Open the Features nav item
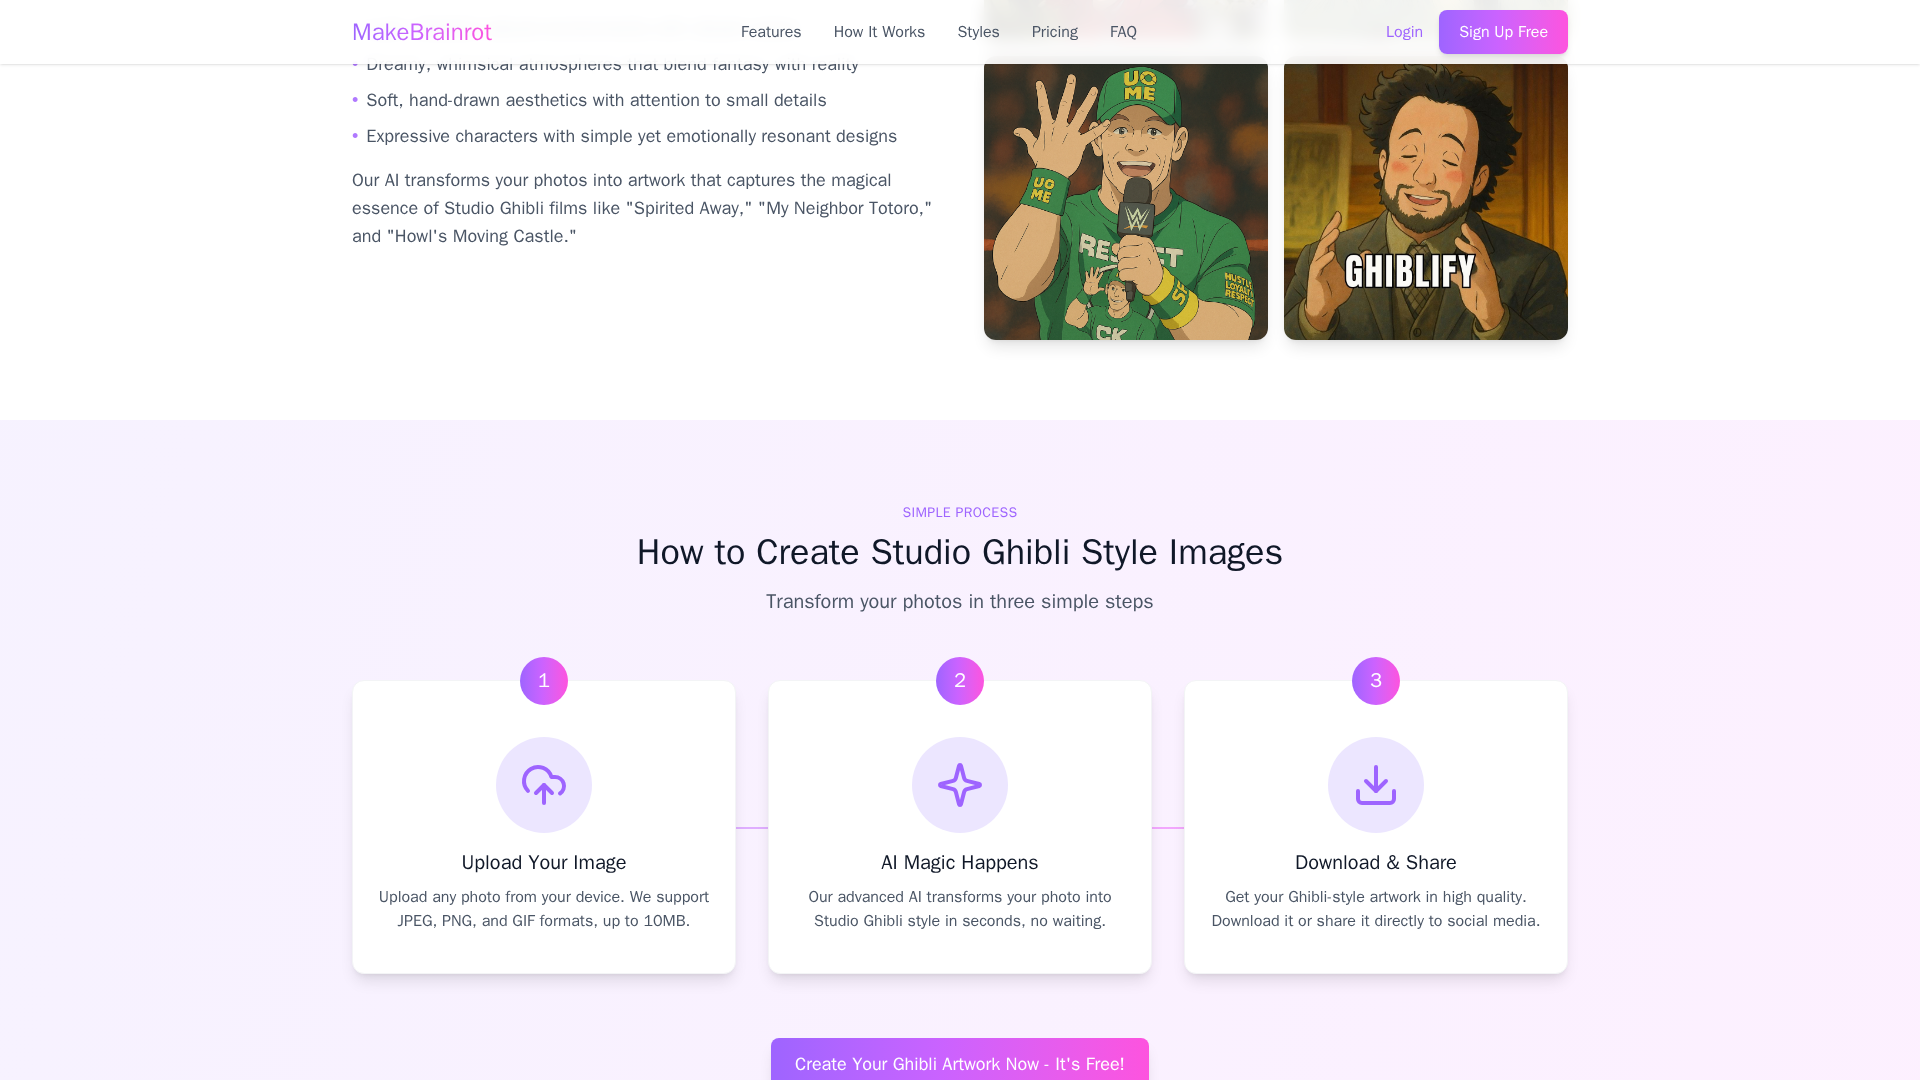 pyautogui.click(x=770, y=32)
